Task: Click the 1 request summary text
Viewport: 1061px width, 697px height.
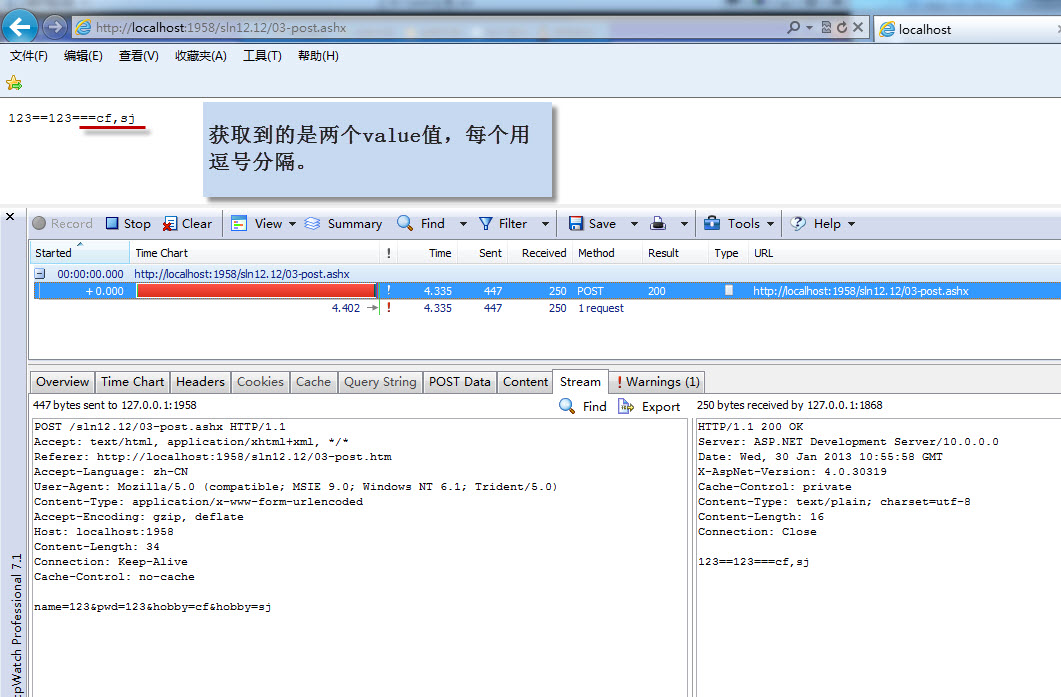Action: (x=601, y=308)
